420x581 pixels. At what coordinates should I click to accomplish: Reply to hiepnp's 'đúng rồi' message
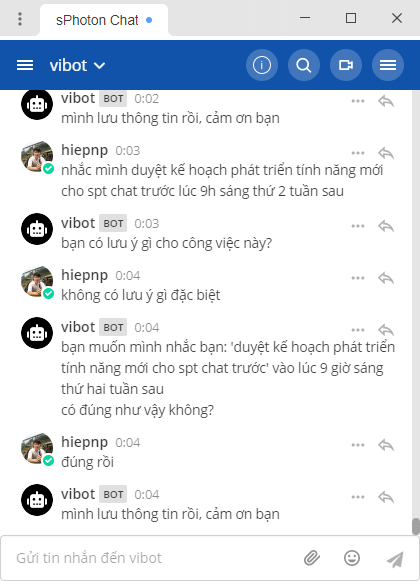tap(386, 445)
